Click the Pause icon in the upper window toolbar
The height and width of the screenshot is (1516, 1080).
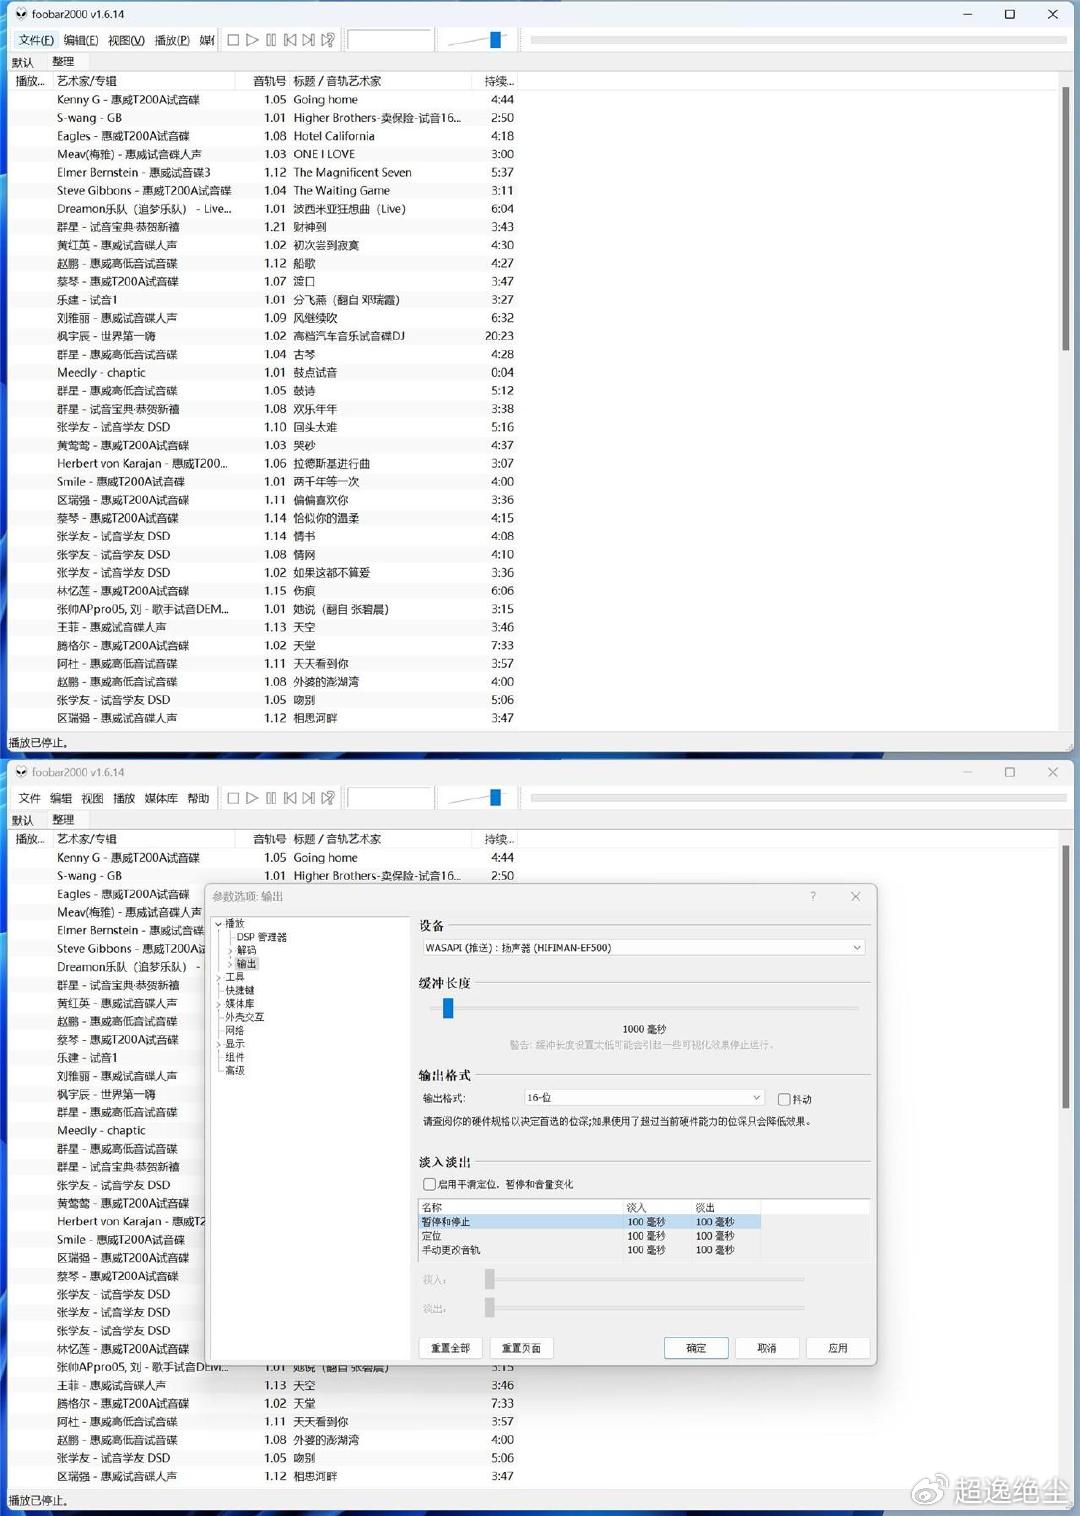tap(271, 40)
